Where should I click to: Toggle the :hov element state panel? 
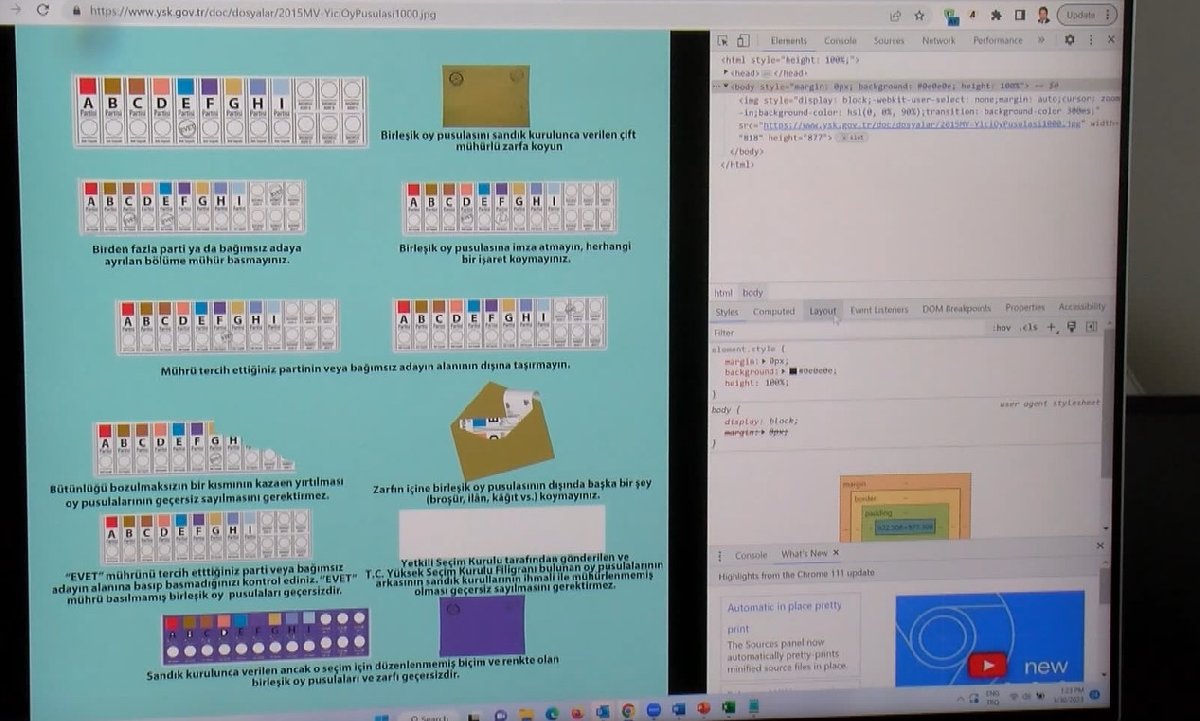click(1001, 328)
